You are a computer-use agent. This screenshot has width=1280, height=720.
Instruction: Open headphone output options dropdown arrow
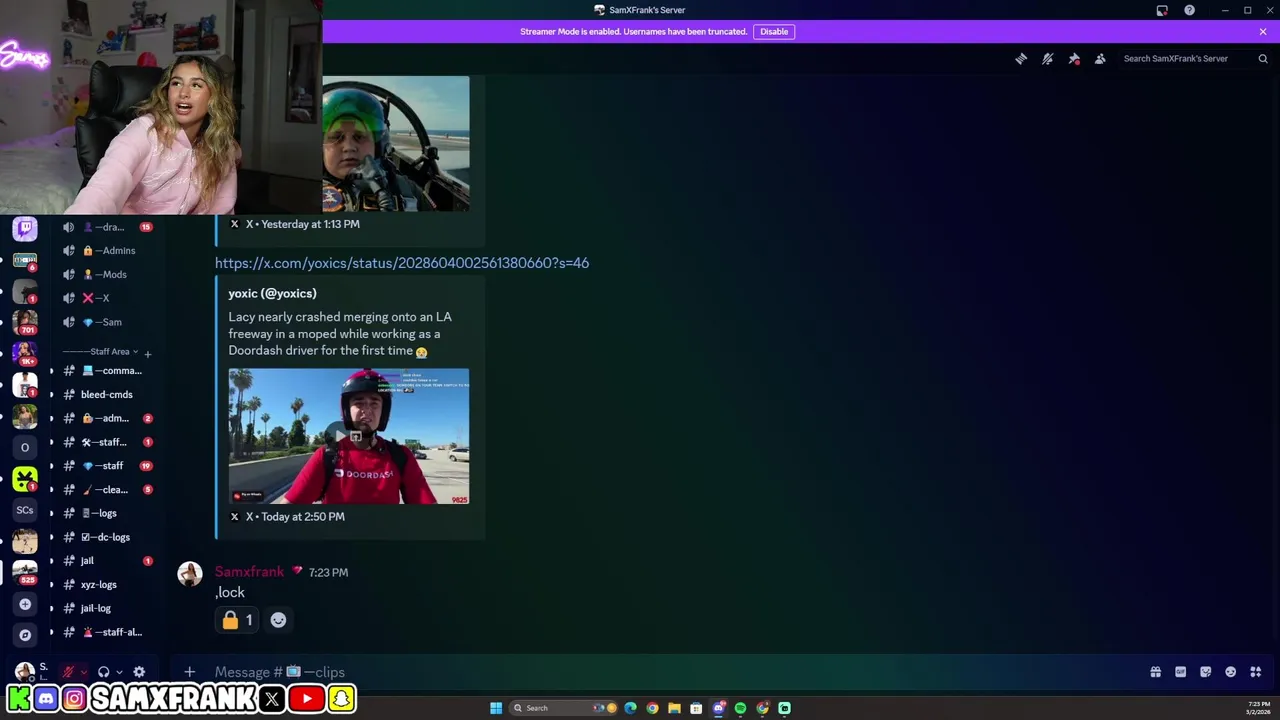coord(119,672)
